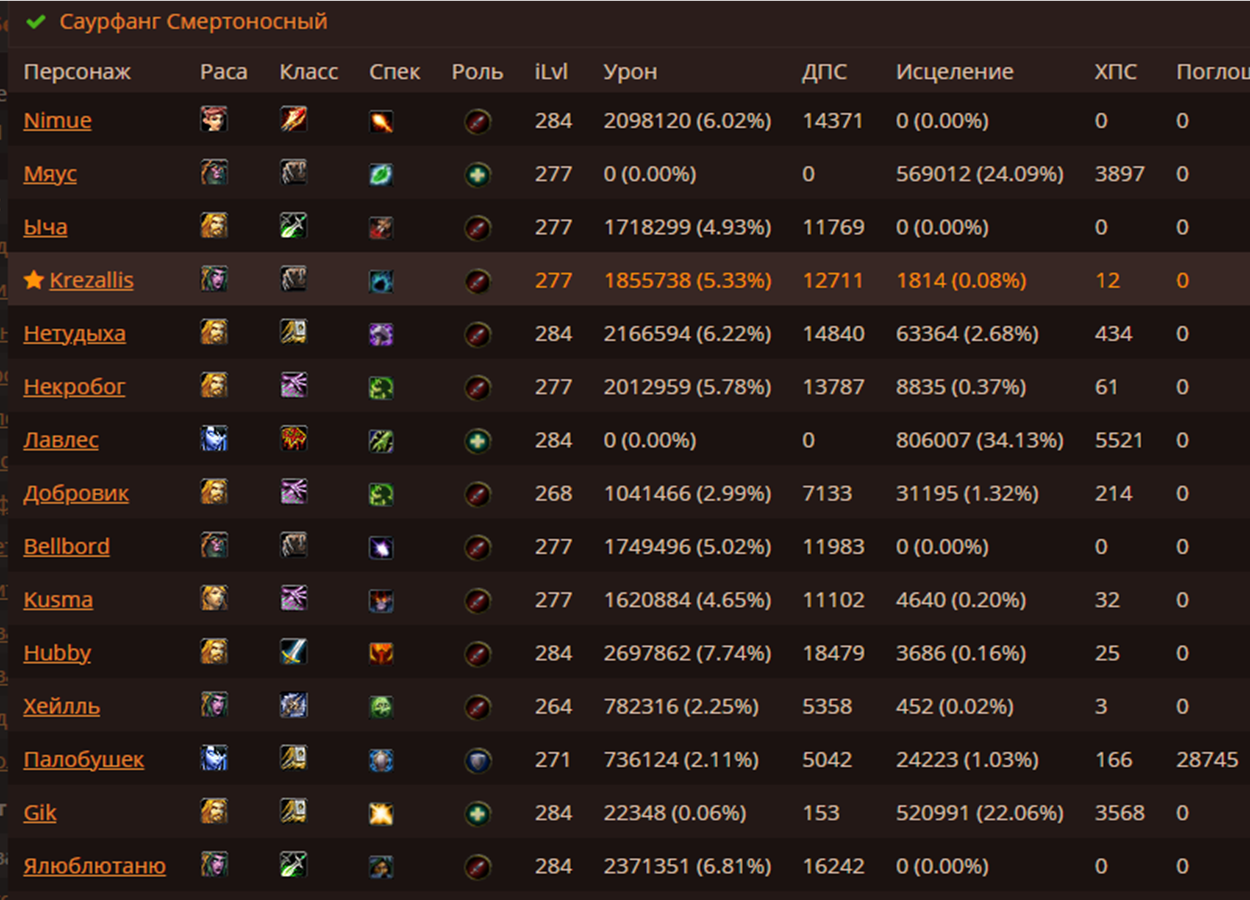Image resolution: width=1250 pixels, height=900 pixels.
Task: Sort the table by the Урон column
Action: click(x=630, y=72)
